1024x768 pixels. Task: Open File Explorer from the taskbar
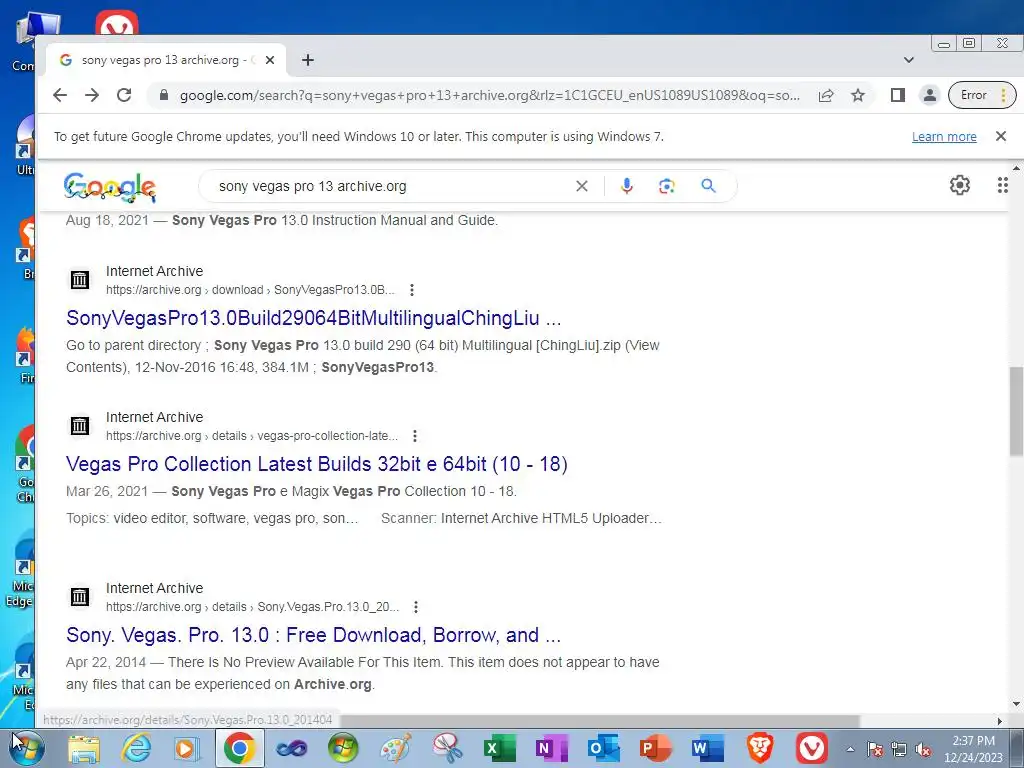pyautogui.click(x=84, y=749)
